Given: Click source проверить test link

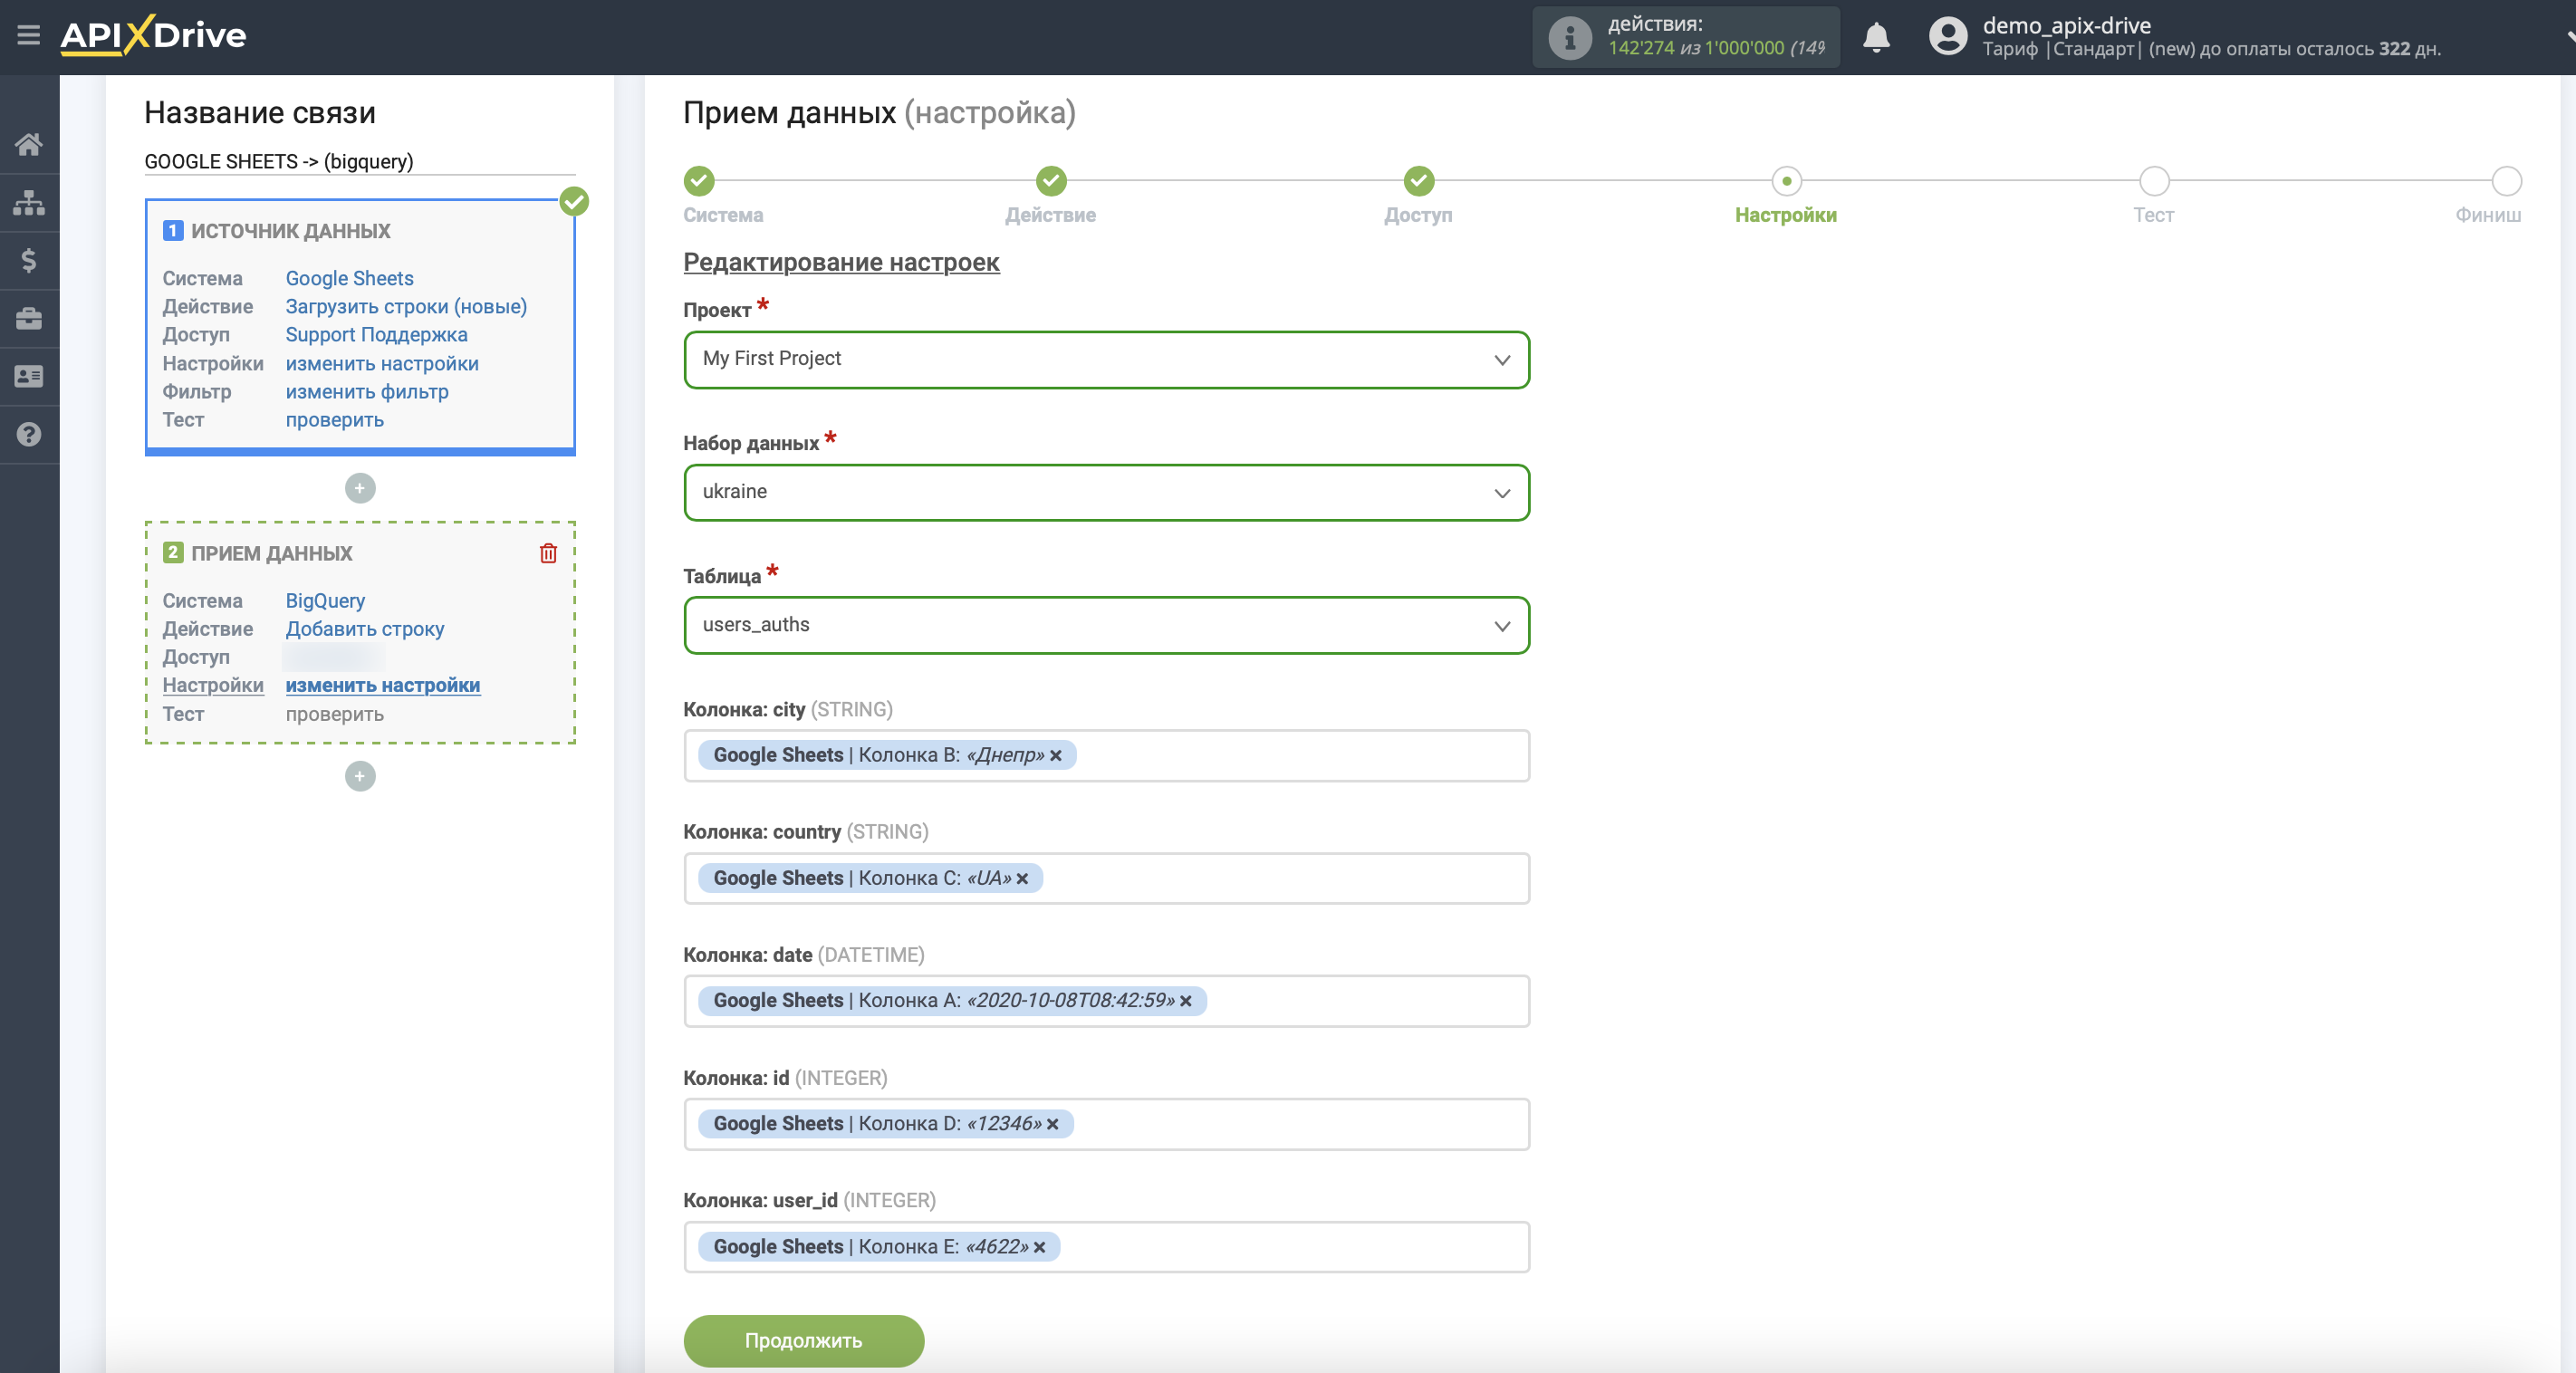Looking at the screenshot, I should point(335,419).
